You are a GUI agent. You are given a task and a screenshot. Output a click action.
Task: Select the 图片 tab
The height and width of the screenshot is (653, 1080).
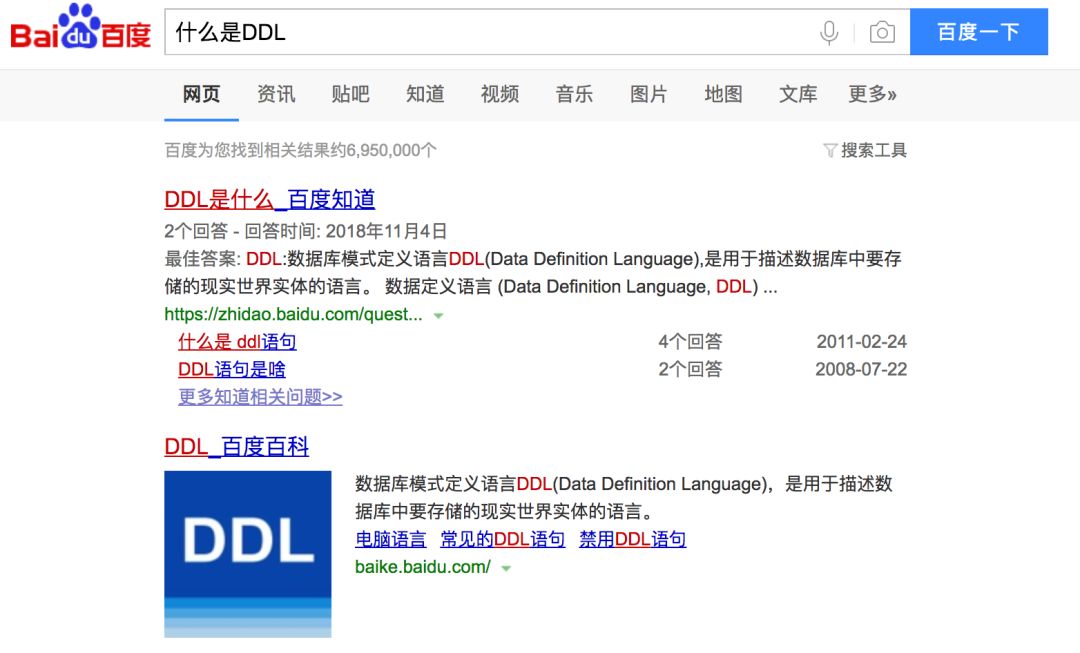pos(648,94)
